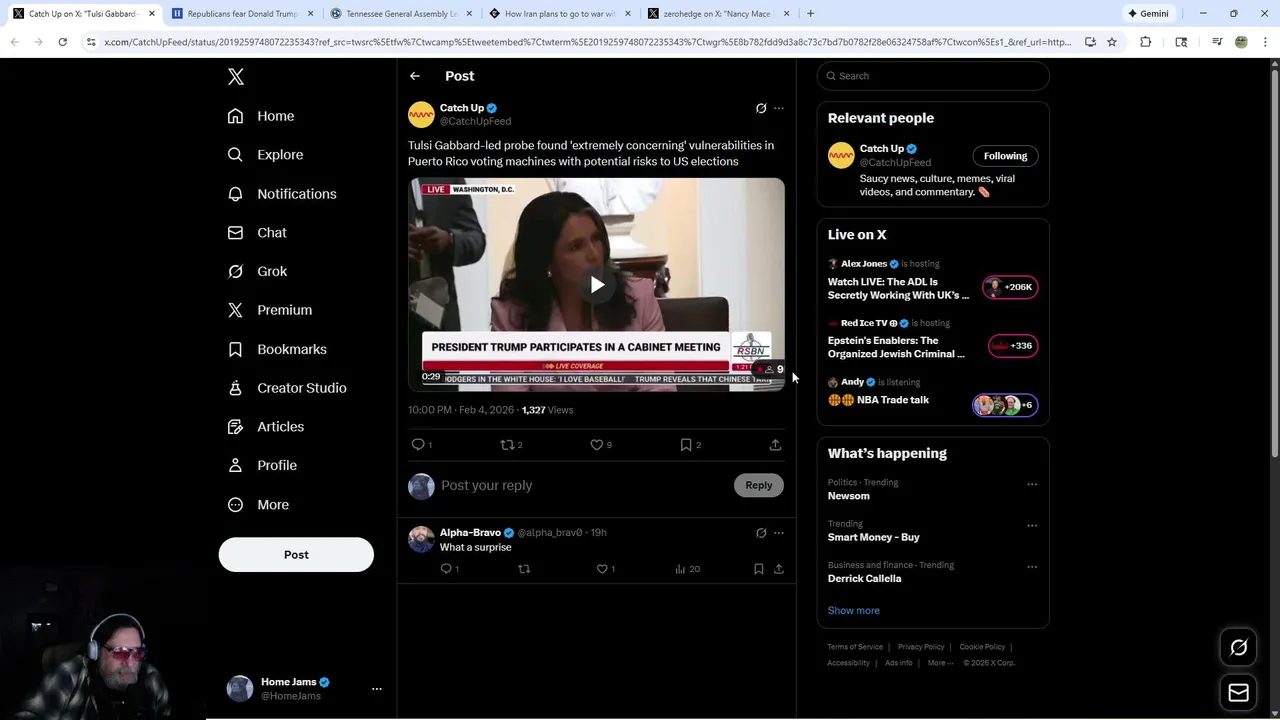Switch to How Iran plans war tab
This screenshot has width=1280, height=720.
click(559, 14)
